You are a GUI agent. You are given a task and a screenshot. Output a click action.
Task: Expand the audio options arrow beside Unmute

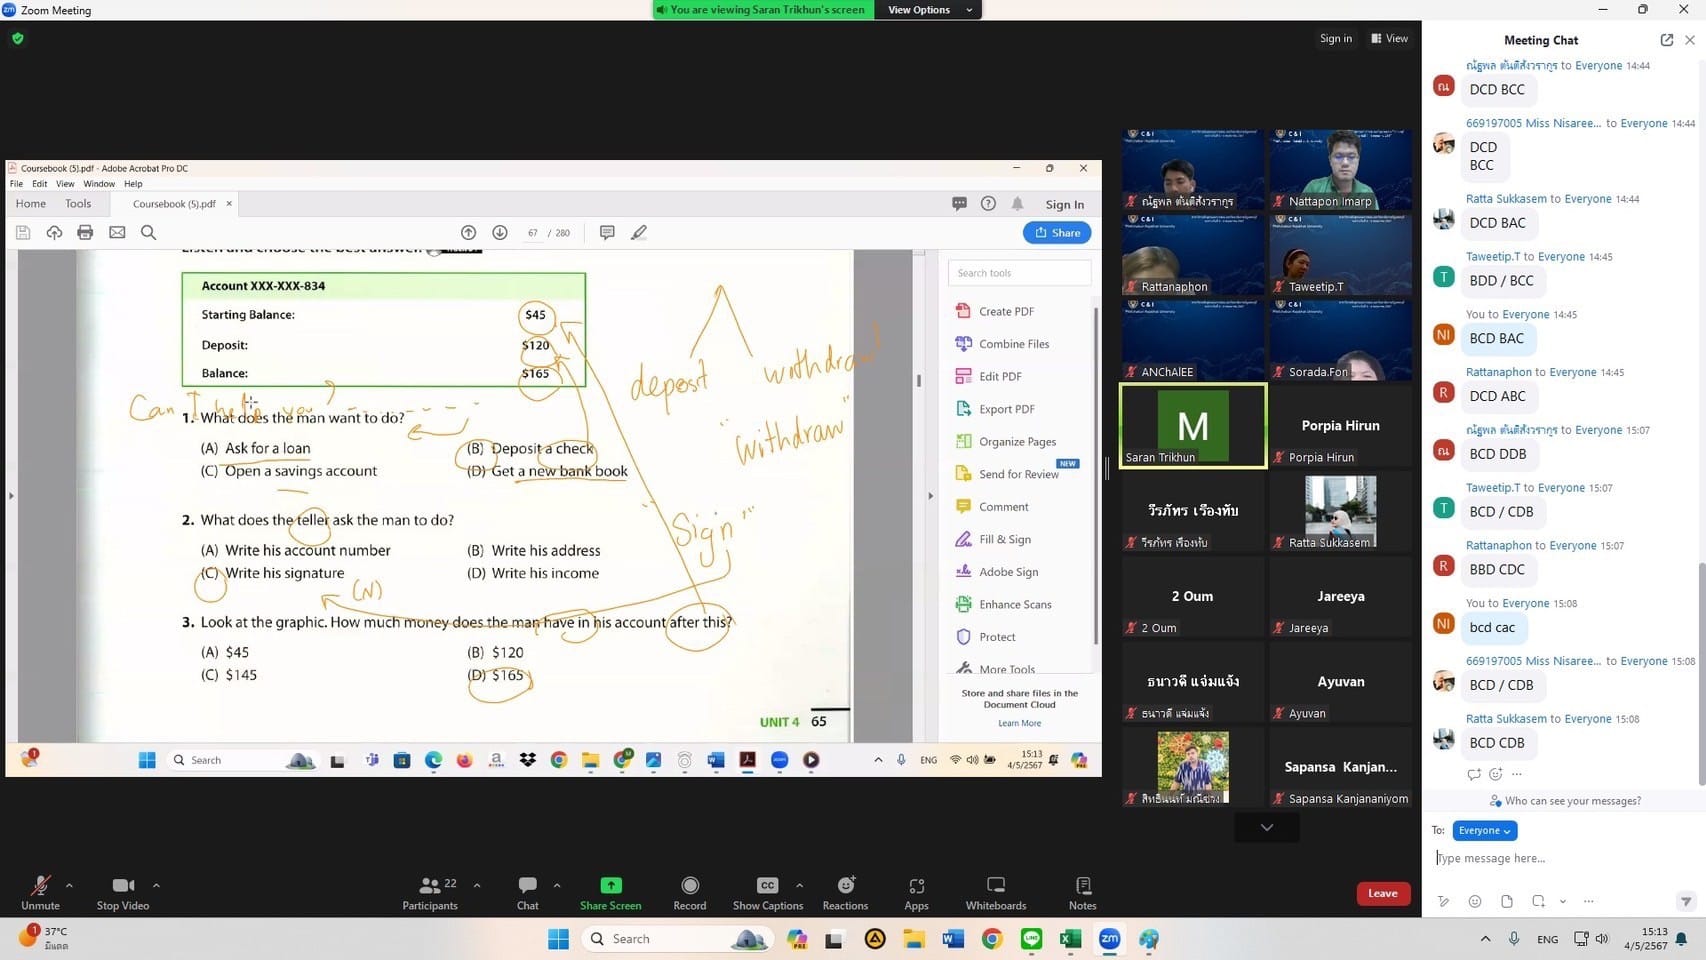click(x=69, y=885)
